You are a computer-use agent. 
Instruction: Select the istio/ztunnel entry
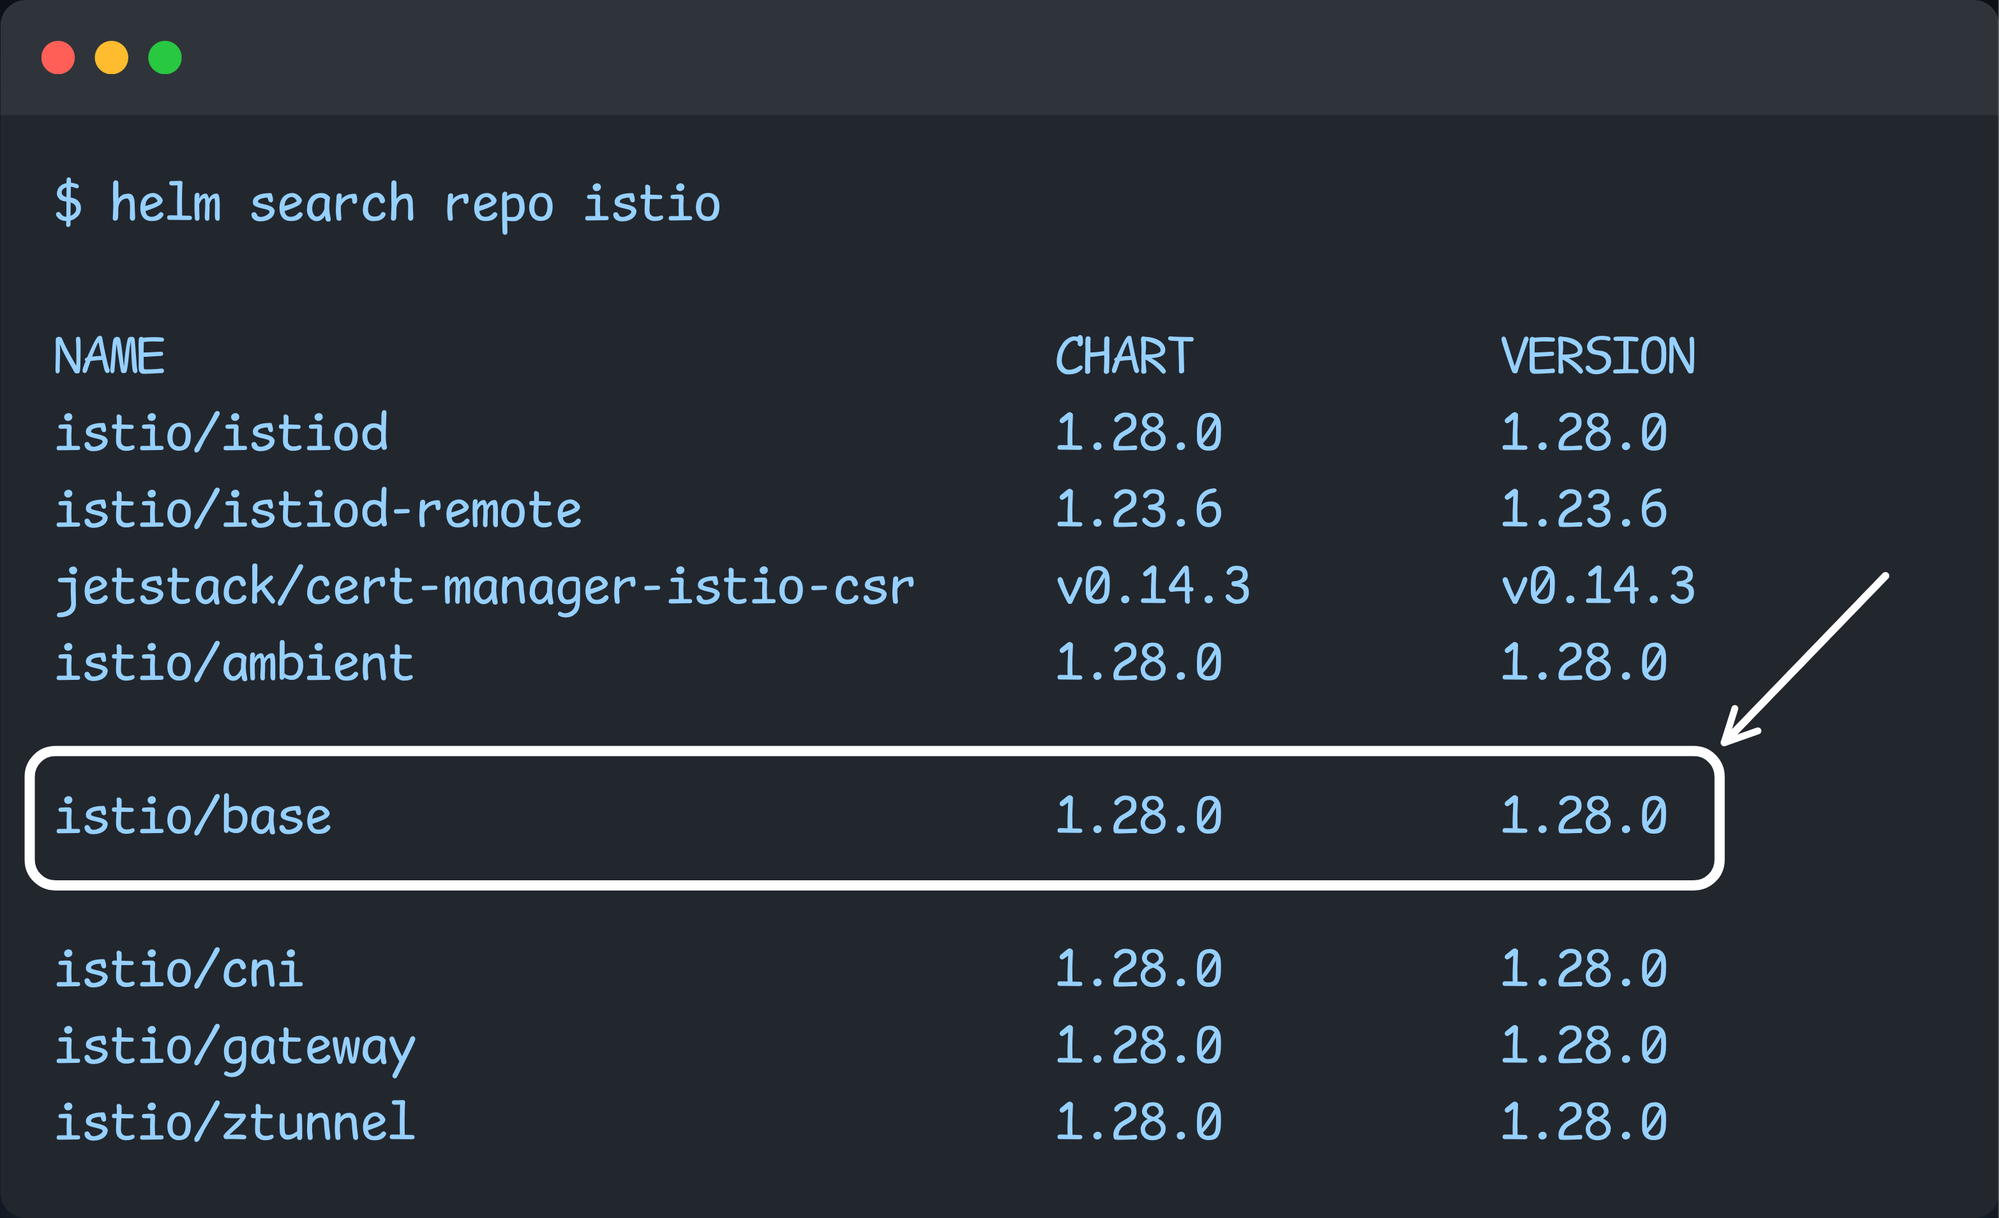[x=234, y=1122]
